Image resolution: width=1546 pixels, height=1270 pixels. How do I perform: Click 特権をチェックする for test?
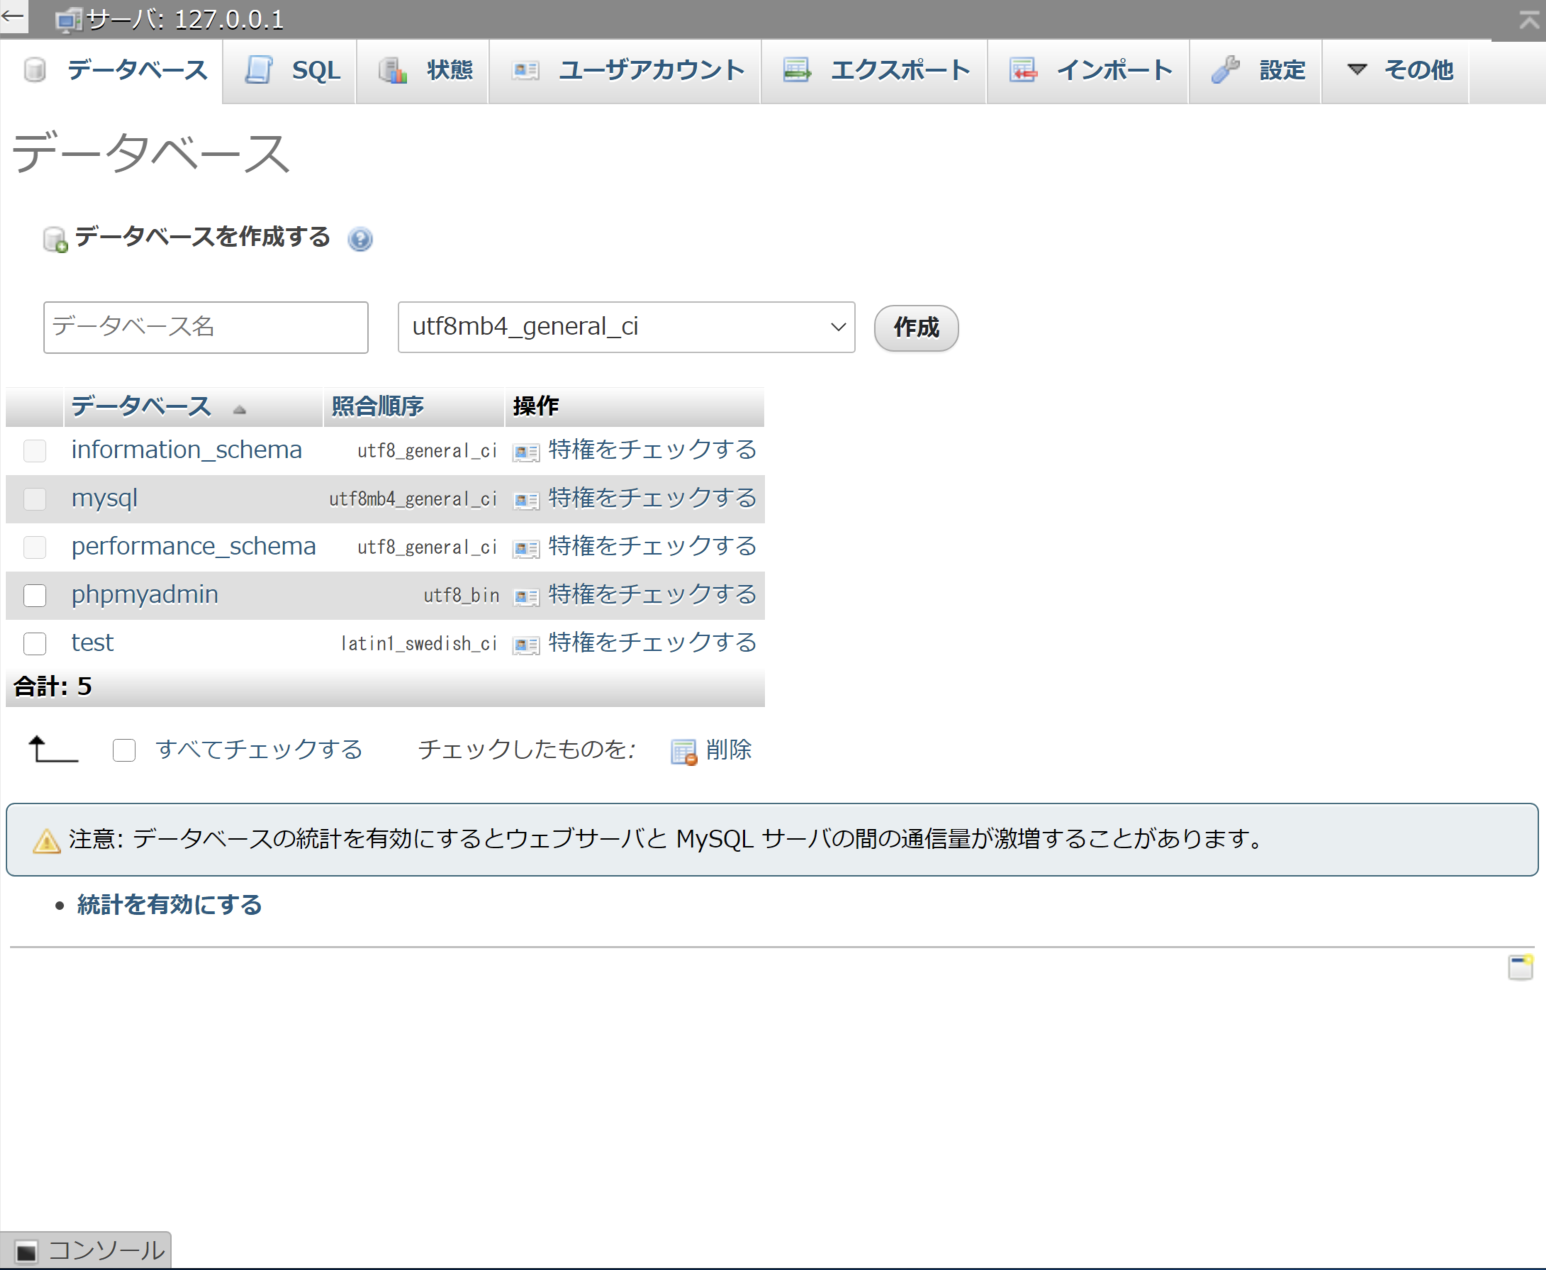(x=652, y=642)
